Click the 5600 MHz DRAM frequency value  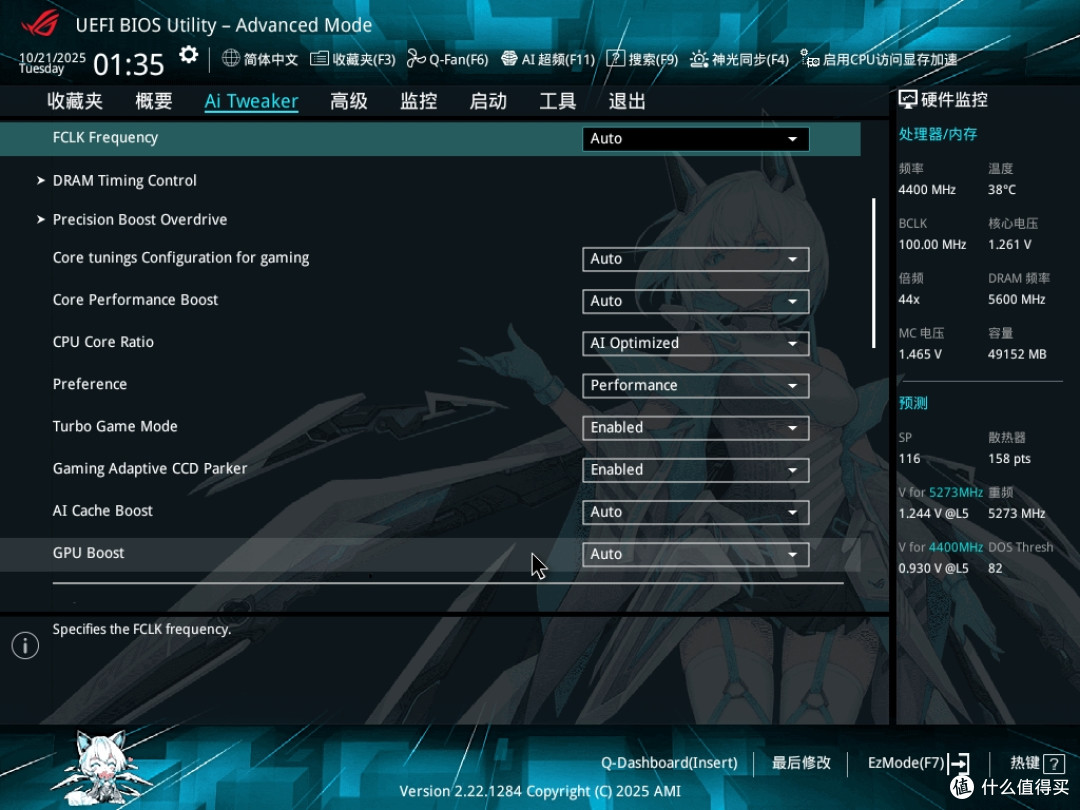coord(1017,300)
